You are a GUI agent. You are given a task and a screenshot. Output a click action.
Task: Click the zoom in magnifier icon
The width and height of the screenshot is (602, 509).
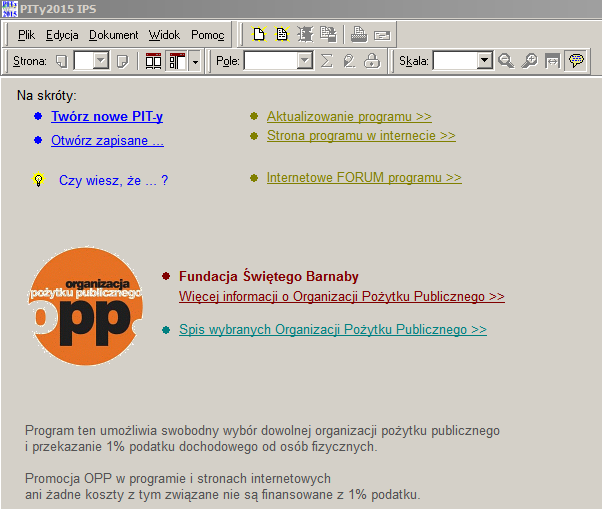(529, 61)
